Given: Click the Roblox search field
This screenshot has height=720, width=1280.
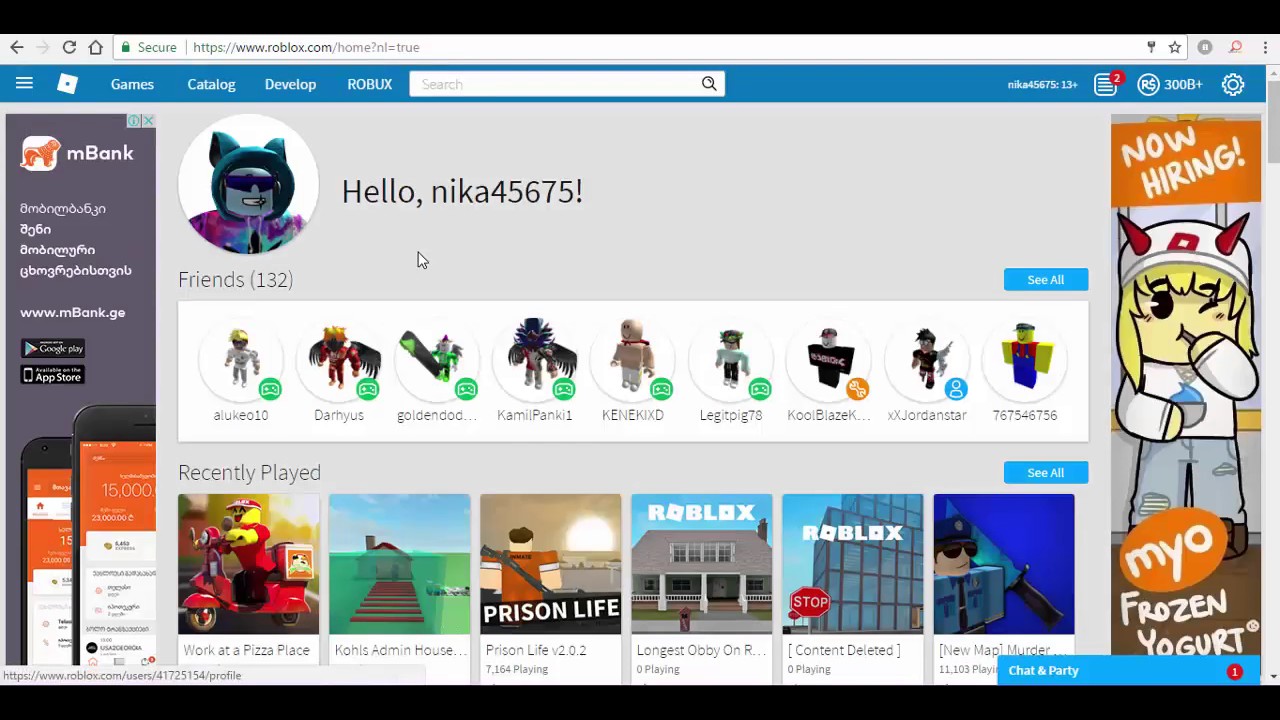Looking at the screenshot, I should pyautogui.click(x=567, y=84).
